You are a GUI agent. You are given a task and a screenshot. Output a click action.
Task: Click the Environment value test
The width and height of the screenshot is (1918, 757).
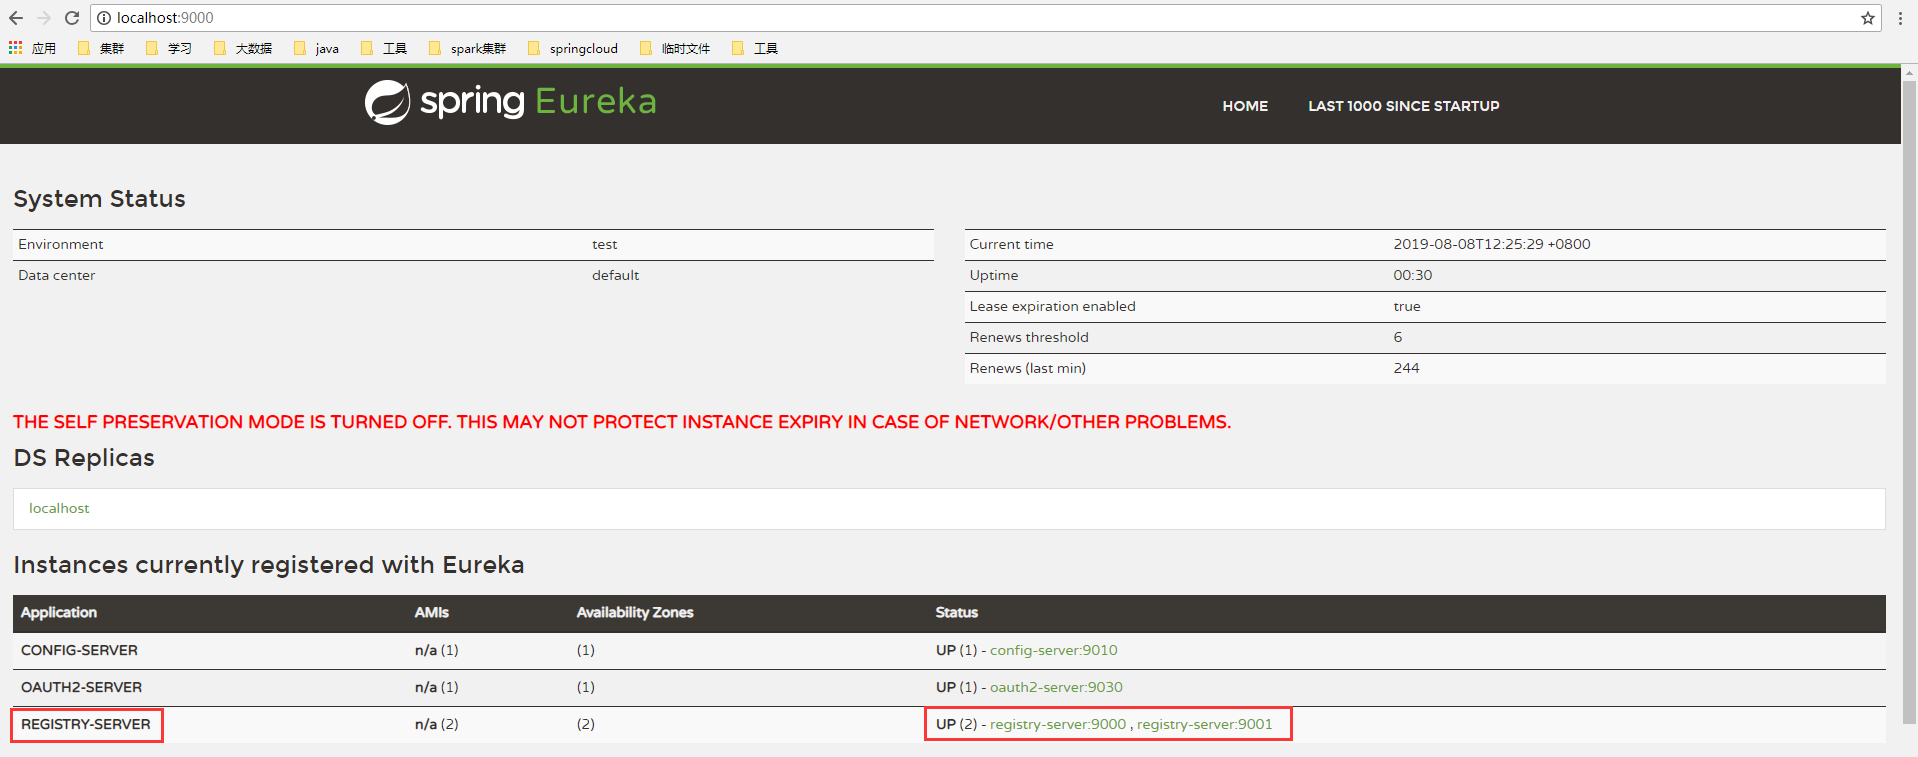(604, 244)
